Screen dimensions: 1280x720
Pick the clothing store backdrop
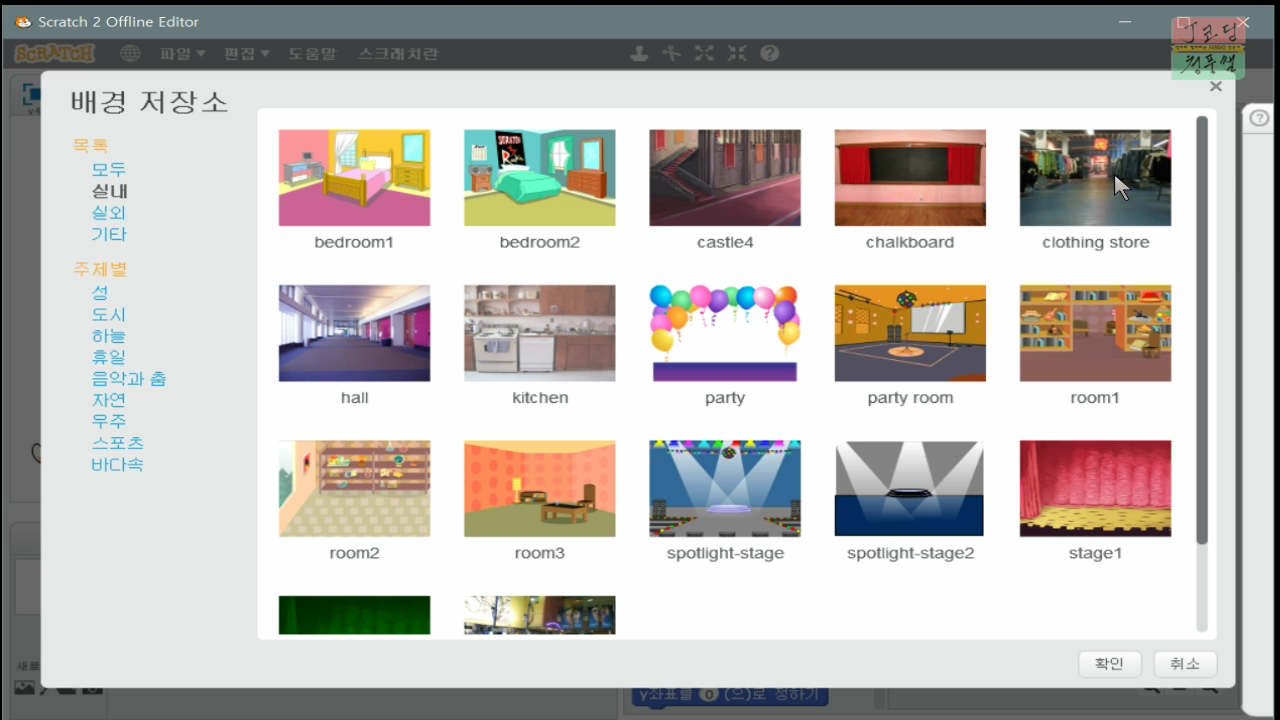1095,178
